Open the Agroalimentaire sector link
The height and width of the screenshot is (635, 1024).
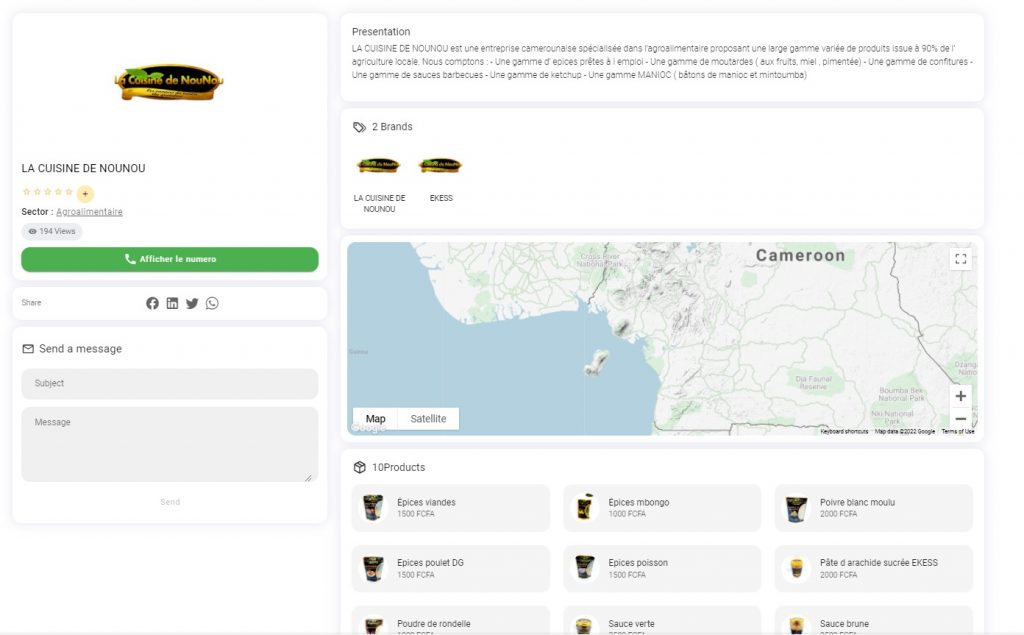(x=89, y=212)
